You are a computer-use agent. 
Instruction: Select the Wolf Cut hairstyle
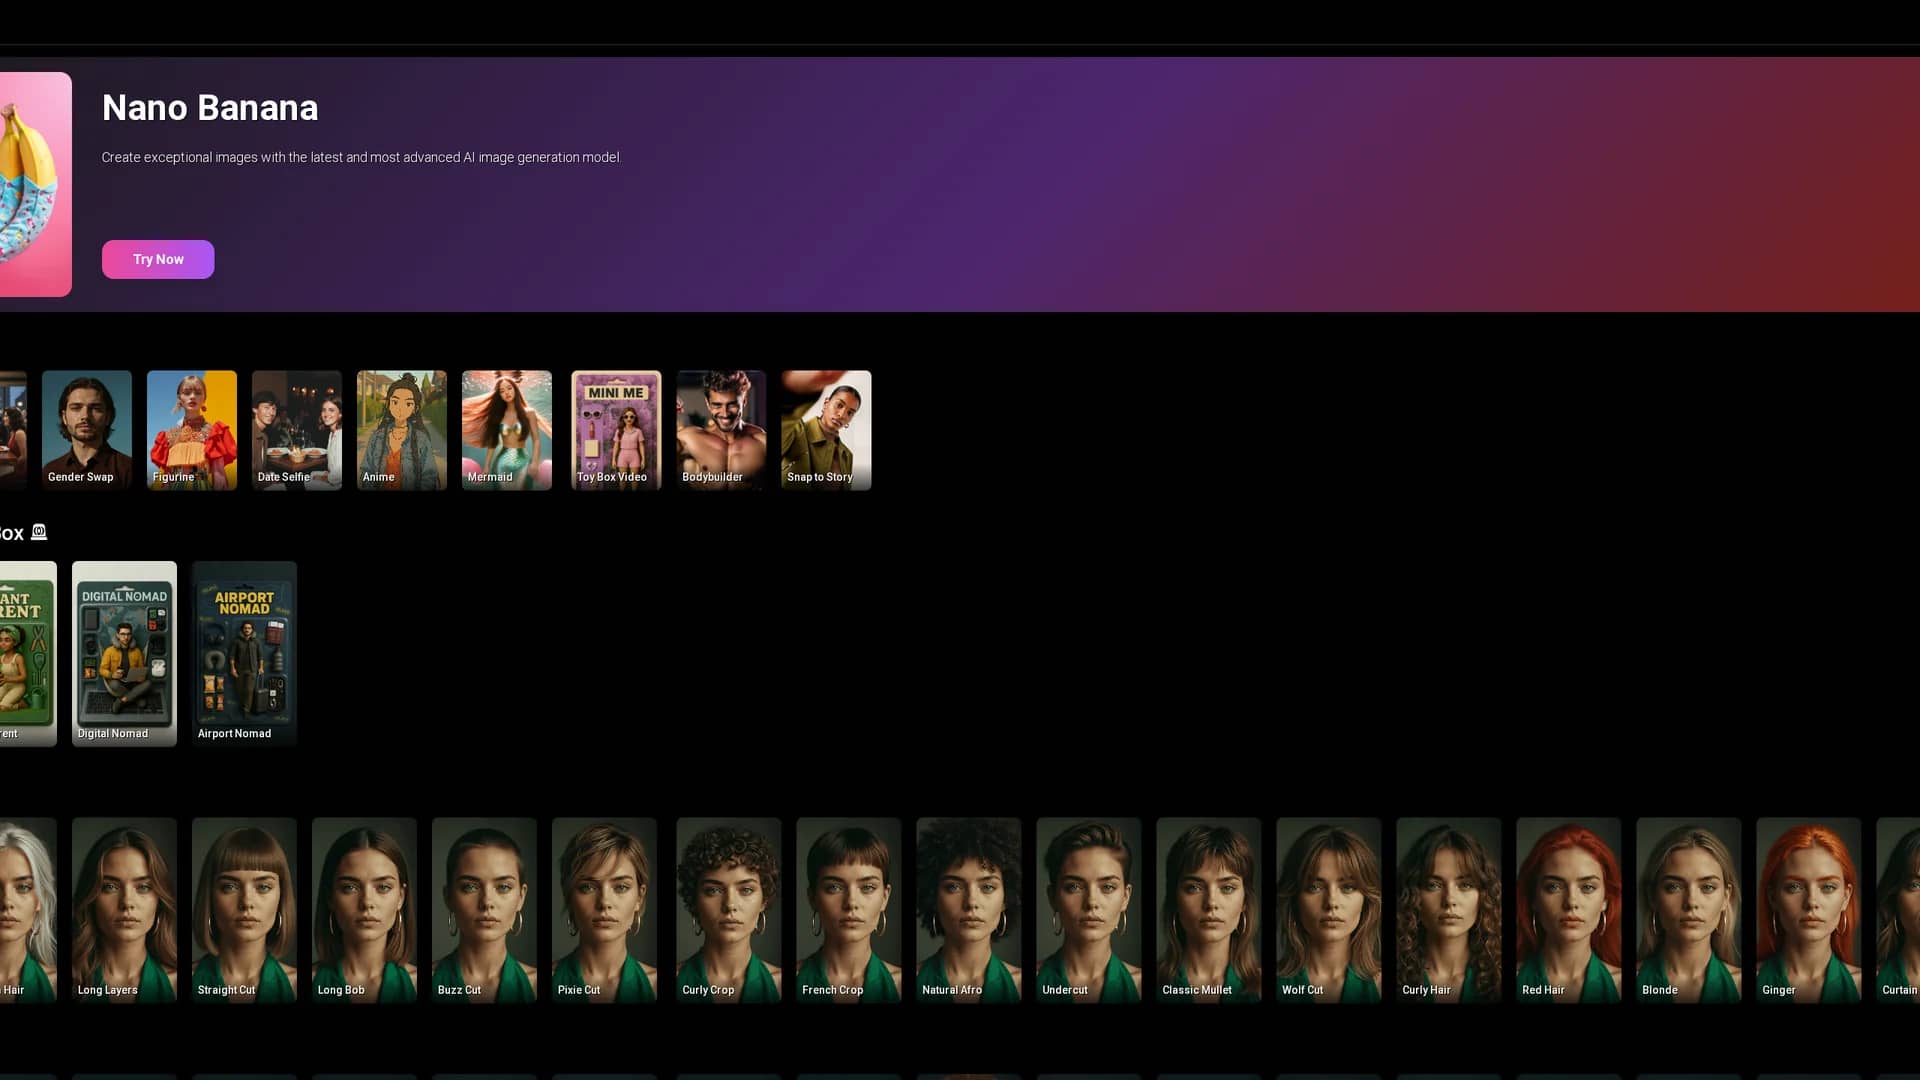[1328, 910]
